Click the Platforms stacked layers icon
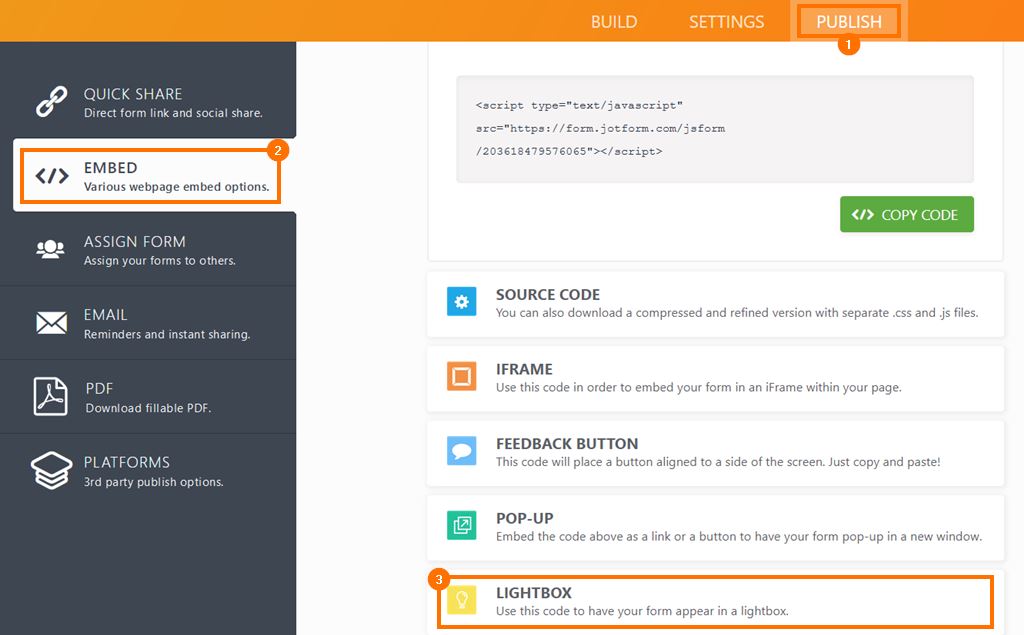 [x=52, y=470]
